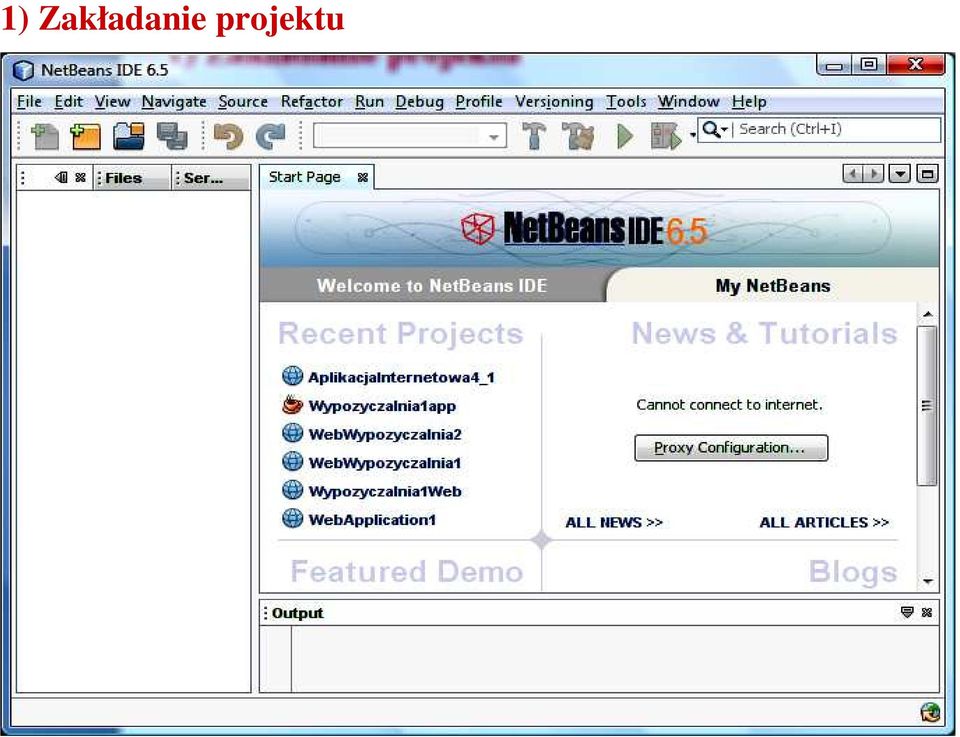Close the Output window
960x737 pixels.
tap(926, 612)
